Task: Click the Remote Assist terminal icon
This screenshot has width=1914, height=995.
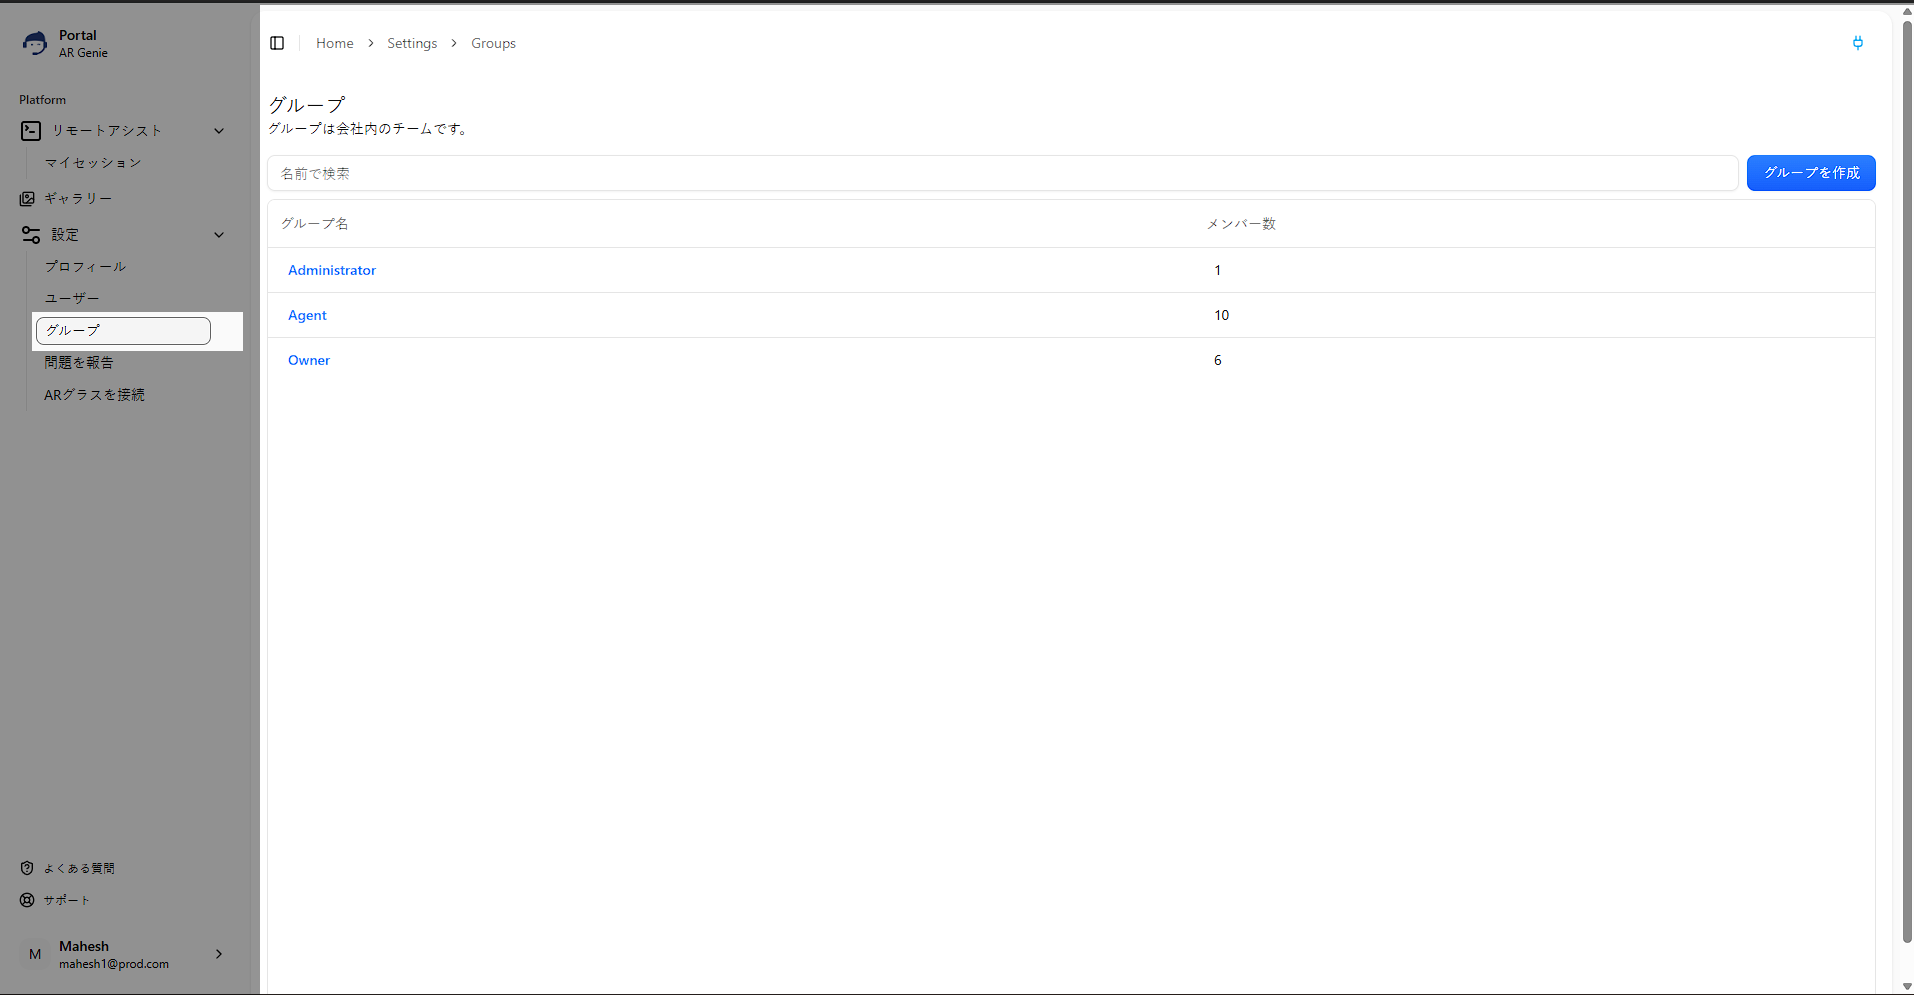Action: point(31,131)
